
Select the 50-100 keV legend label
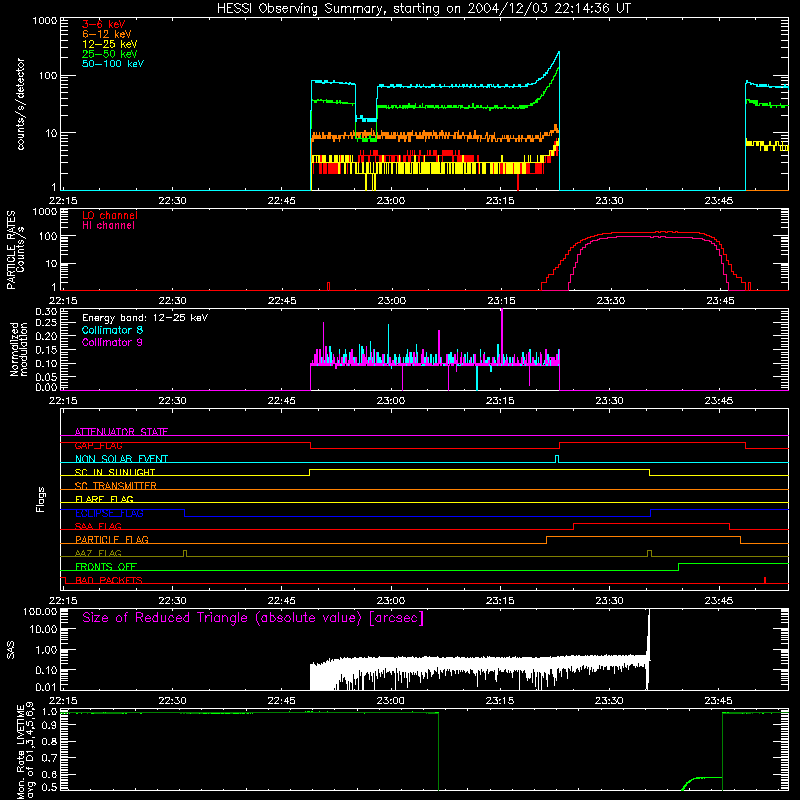[113, 64]
